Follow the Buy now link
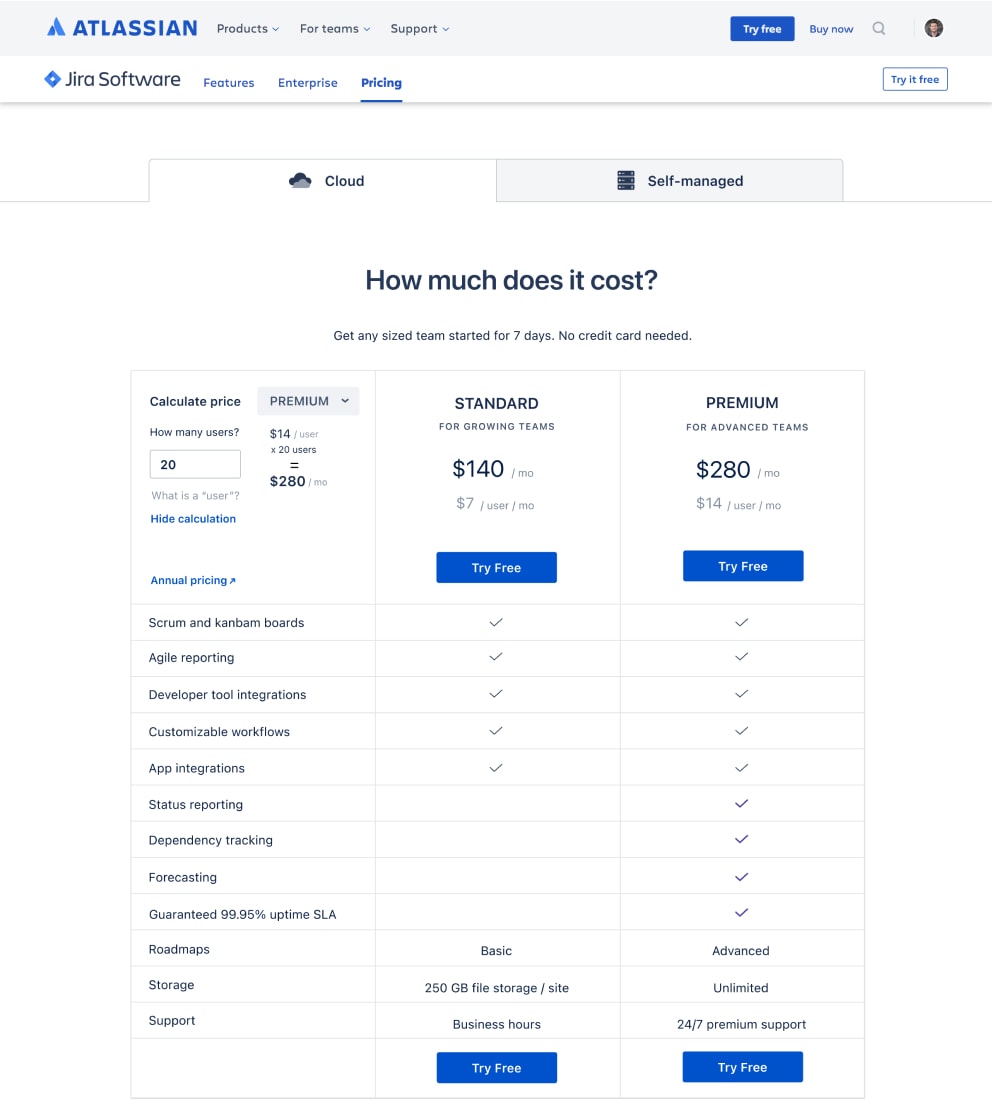 point(830,29)
